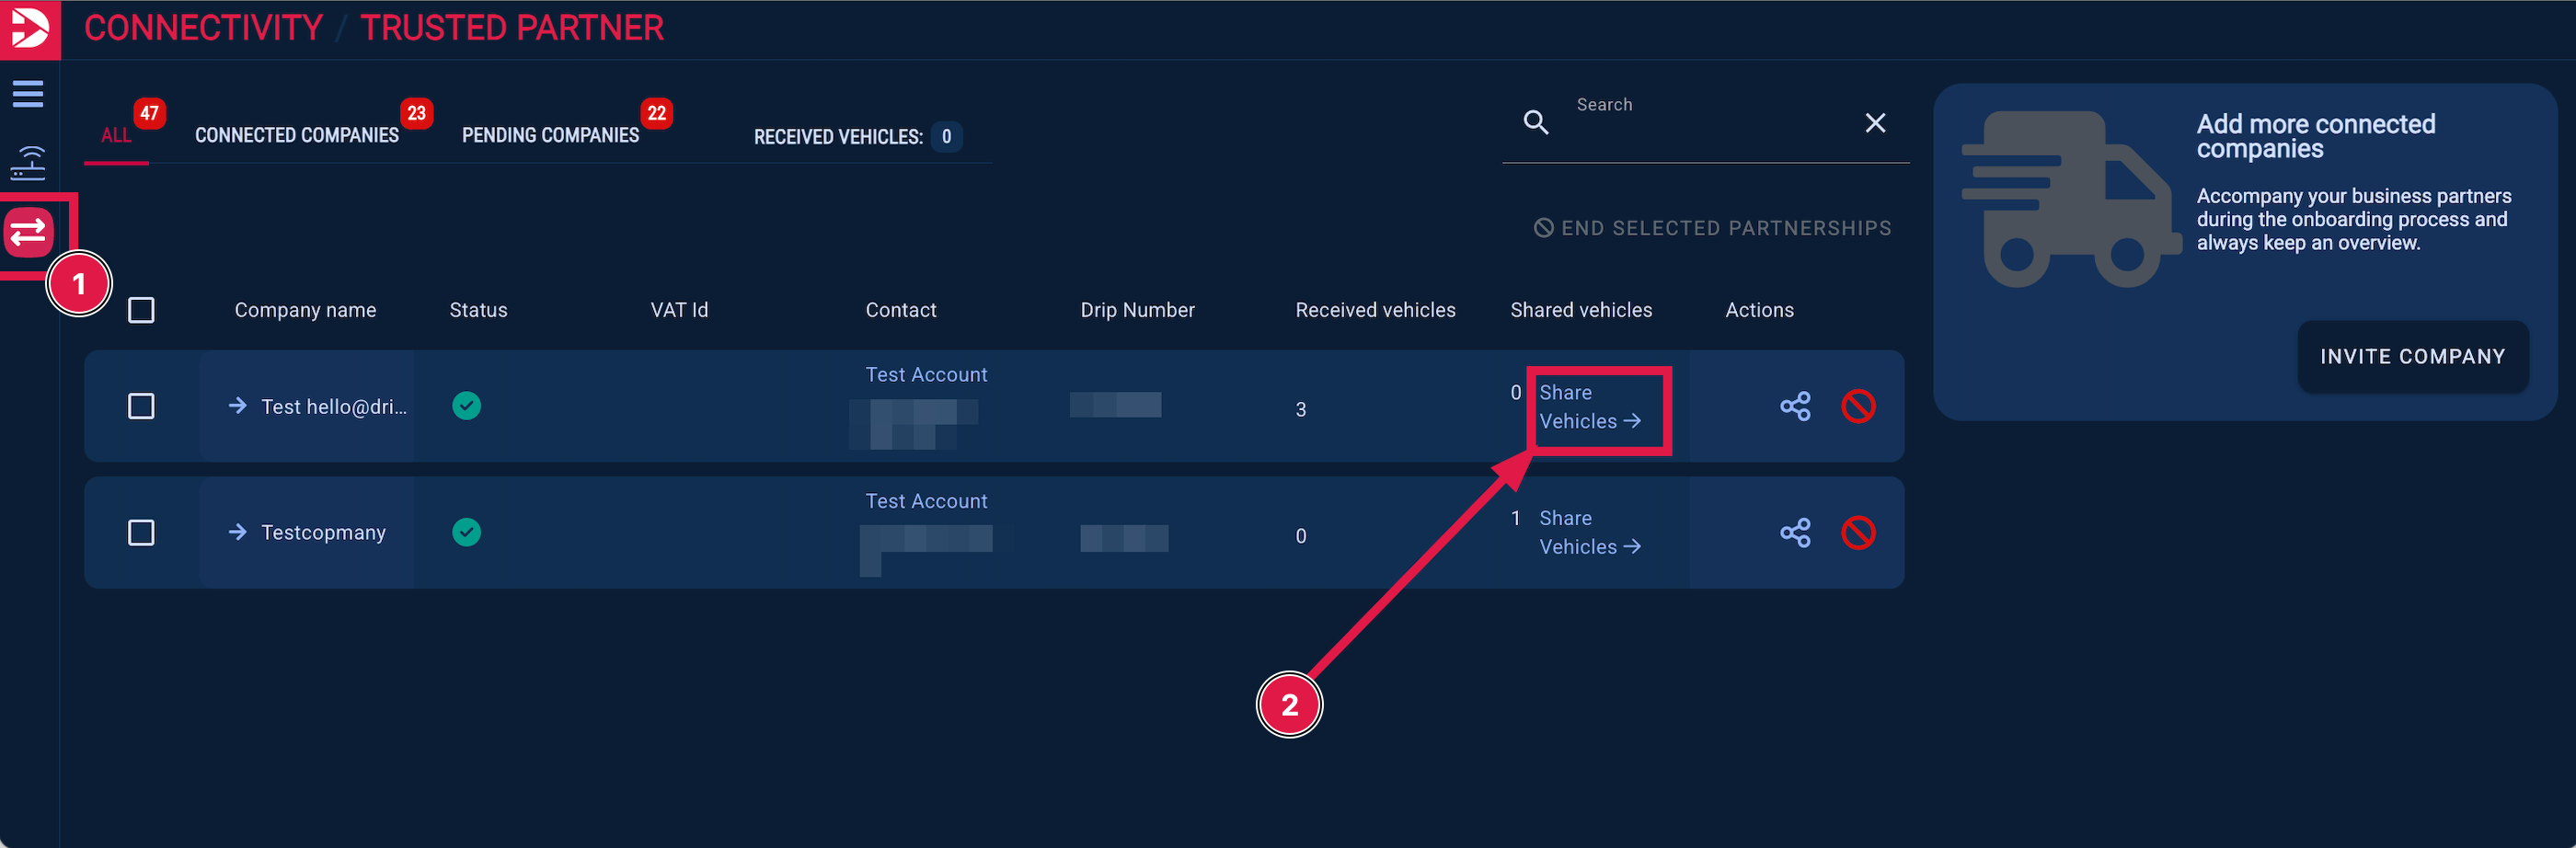Check the Test hello@dri row checkbox
Screen dimensions: 2576x848
coord(141,406)
